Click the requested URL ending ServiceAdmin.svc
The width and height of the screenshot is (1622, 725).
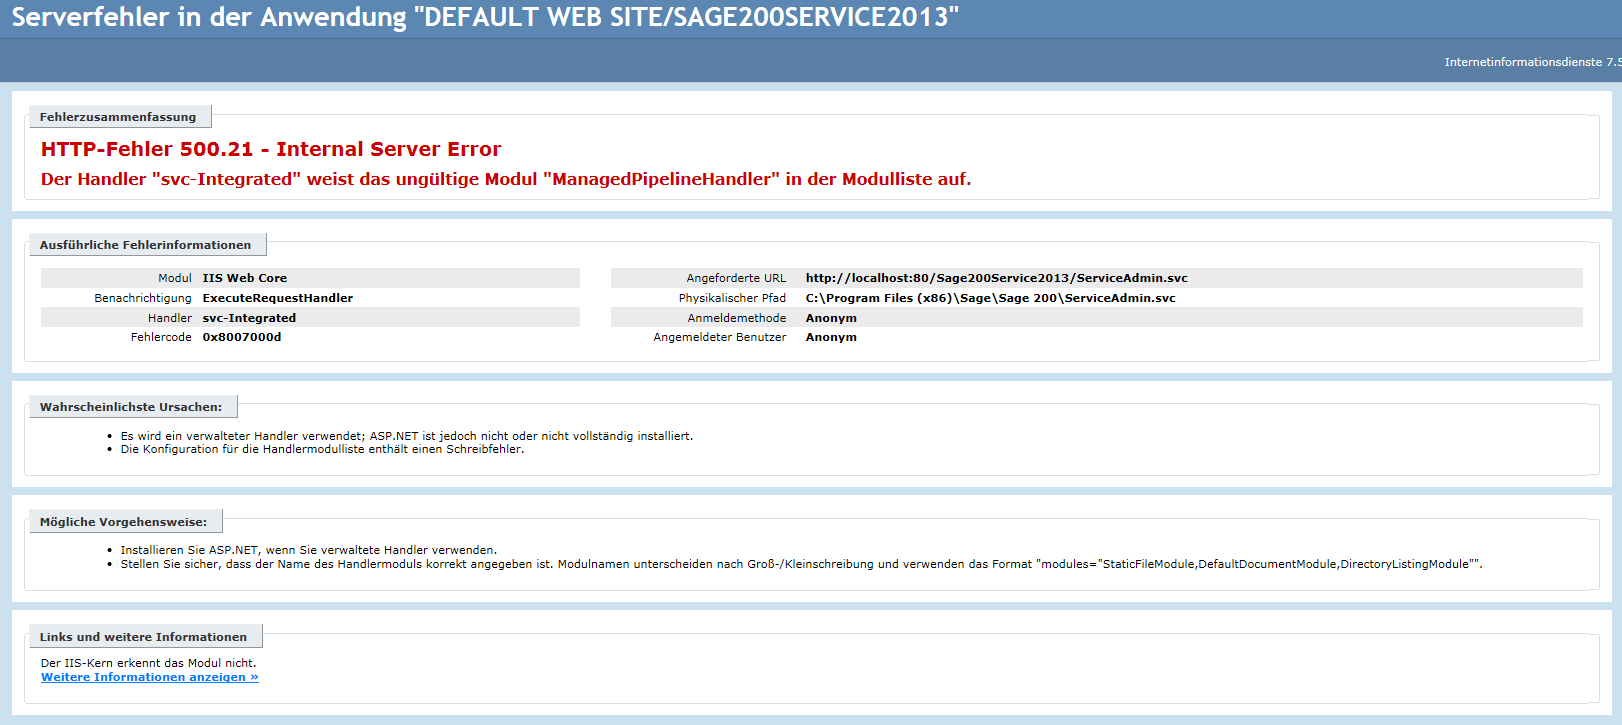pos(996,278)
